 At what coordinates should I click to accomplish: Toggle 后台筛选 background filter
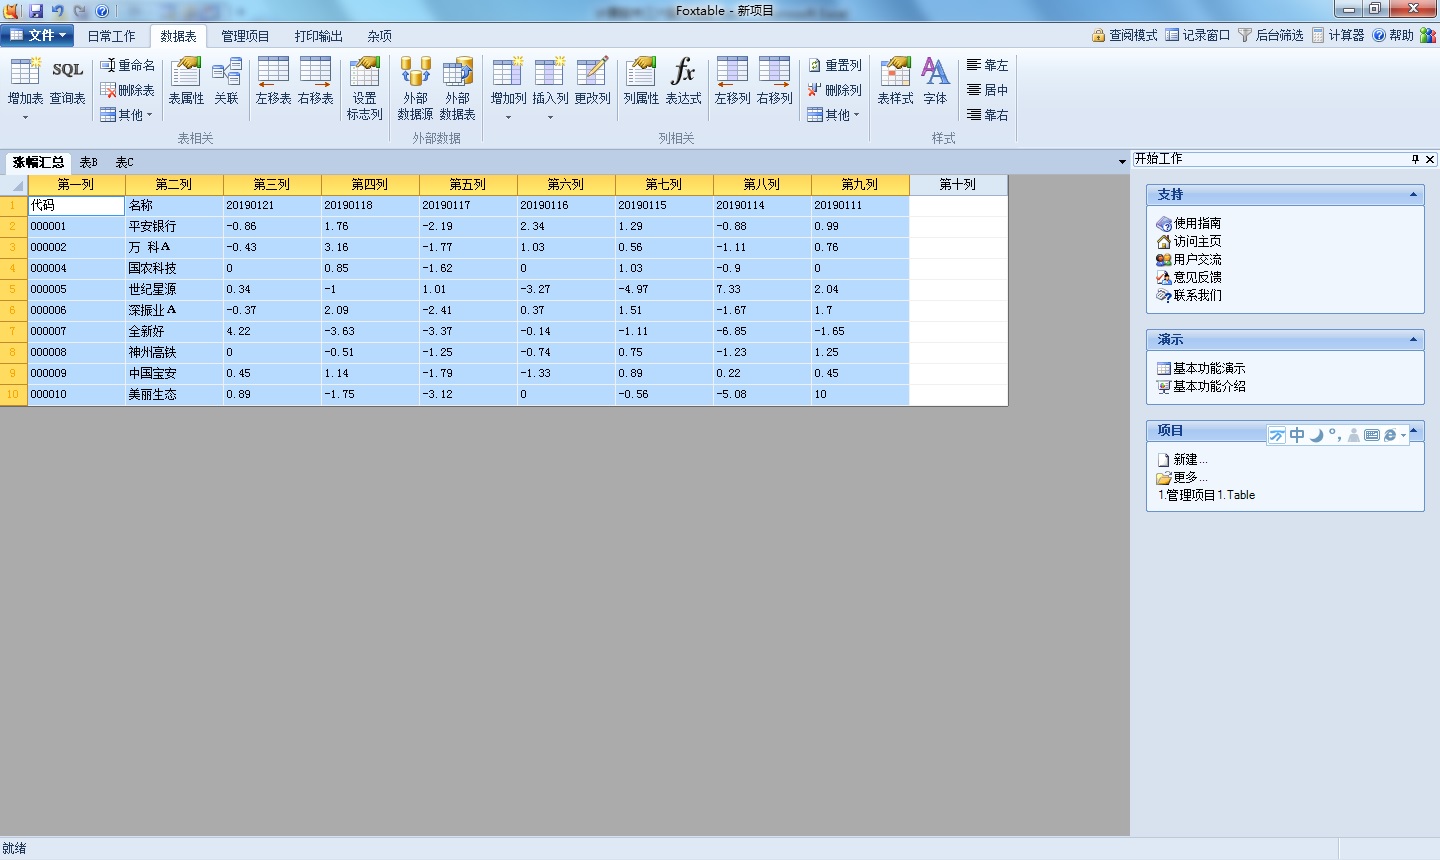tap(1271, 35)
